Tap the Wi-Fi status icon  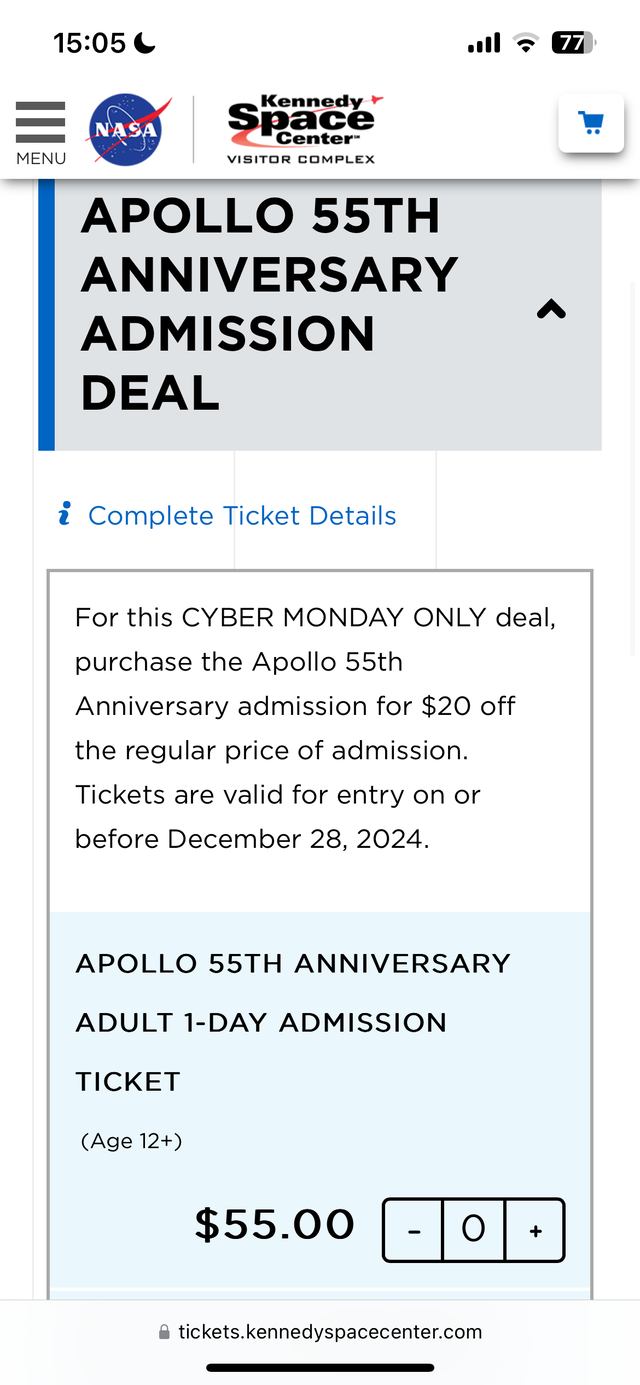click(x=525, y=43)
